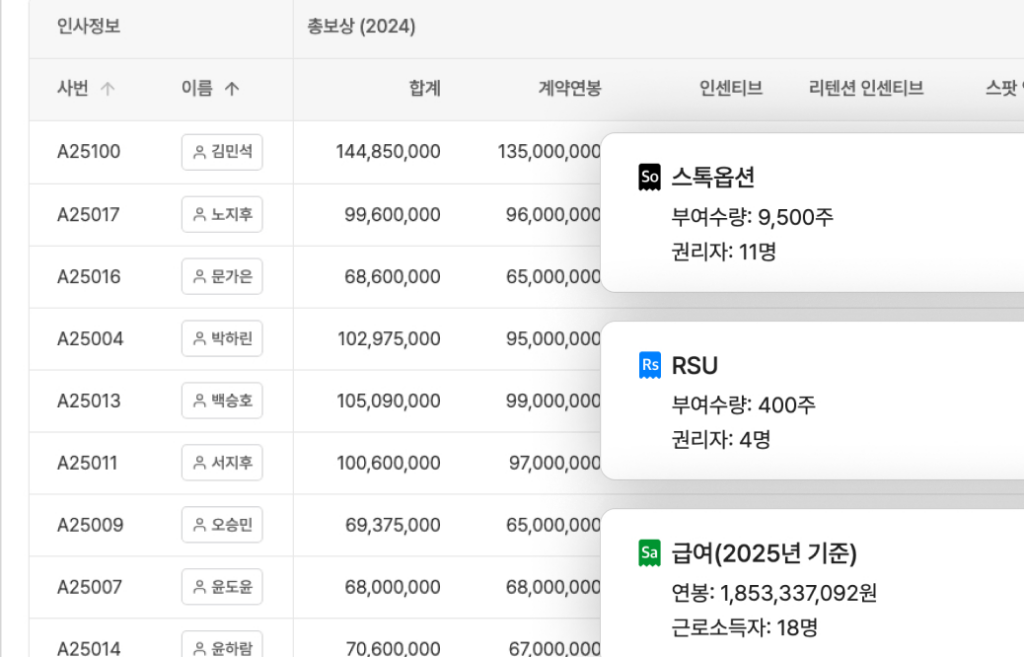Select the 문가은 employee tag
The width and height of the screenshot is (1024, 657).
click(x=222, y=277)
